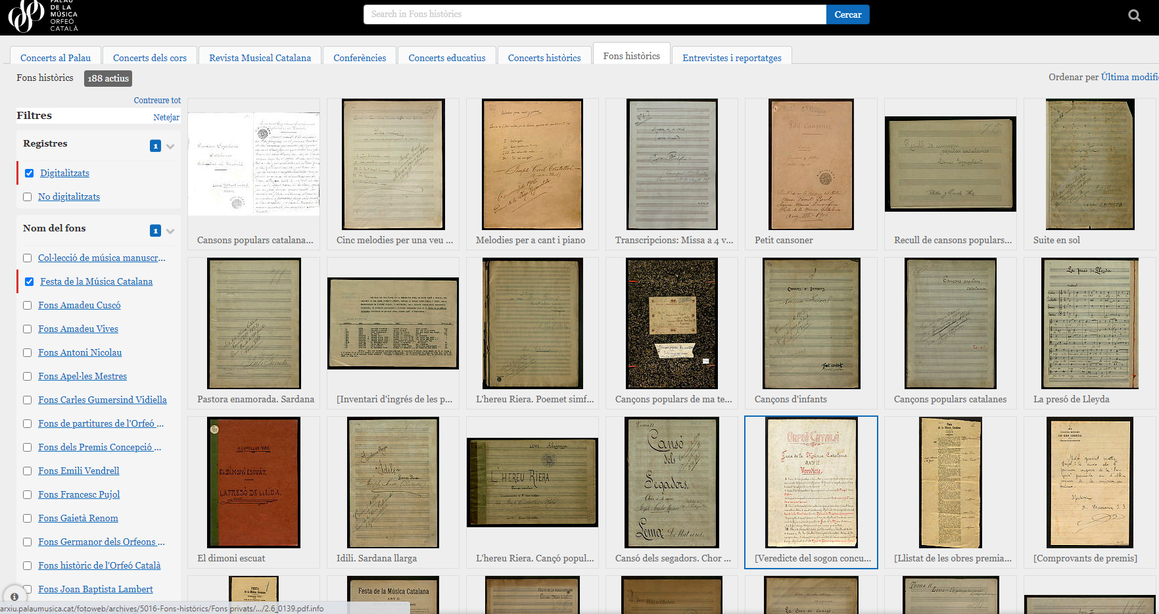Click the Palau de la Música logo
Image resolution: width=1159 pixels, height=614 pixels.
click(x=43, y=16)
